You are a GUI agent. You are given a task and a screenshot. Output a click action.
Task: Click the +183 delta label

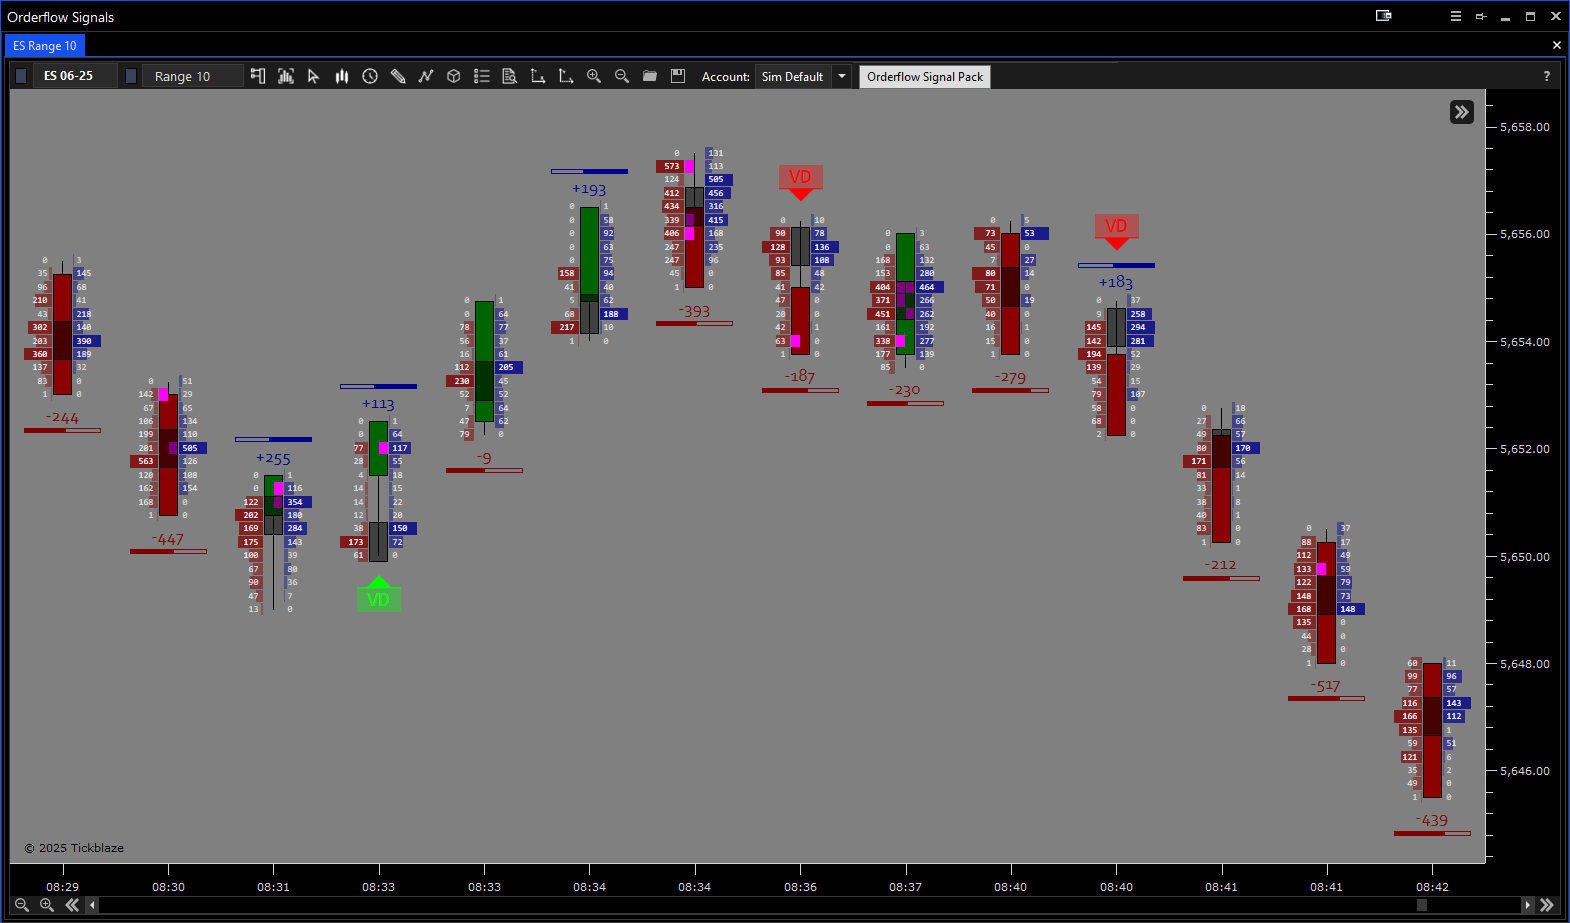(1116, 283)
